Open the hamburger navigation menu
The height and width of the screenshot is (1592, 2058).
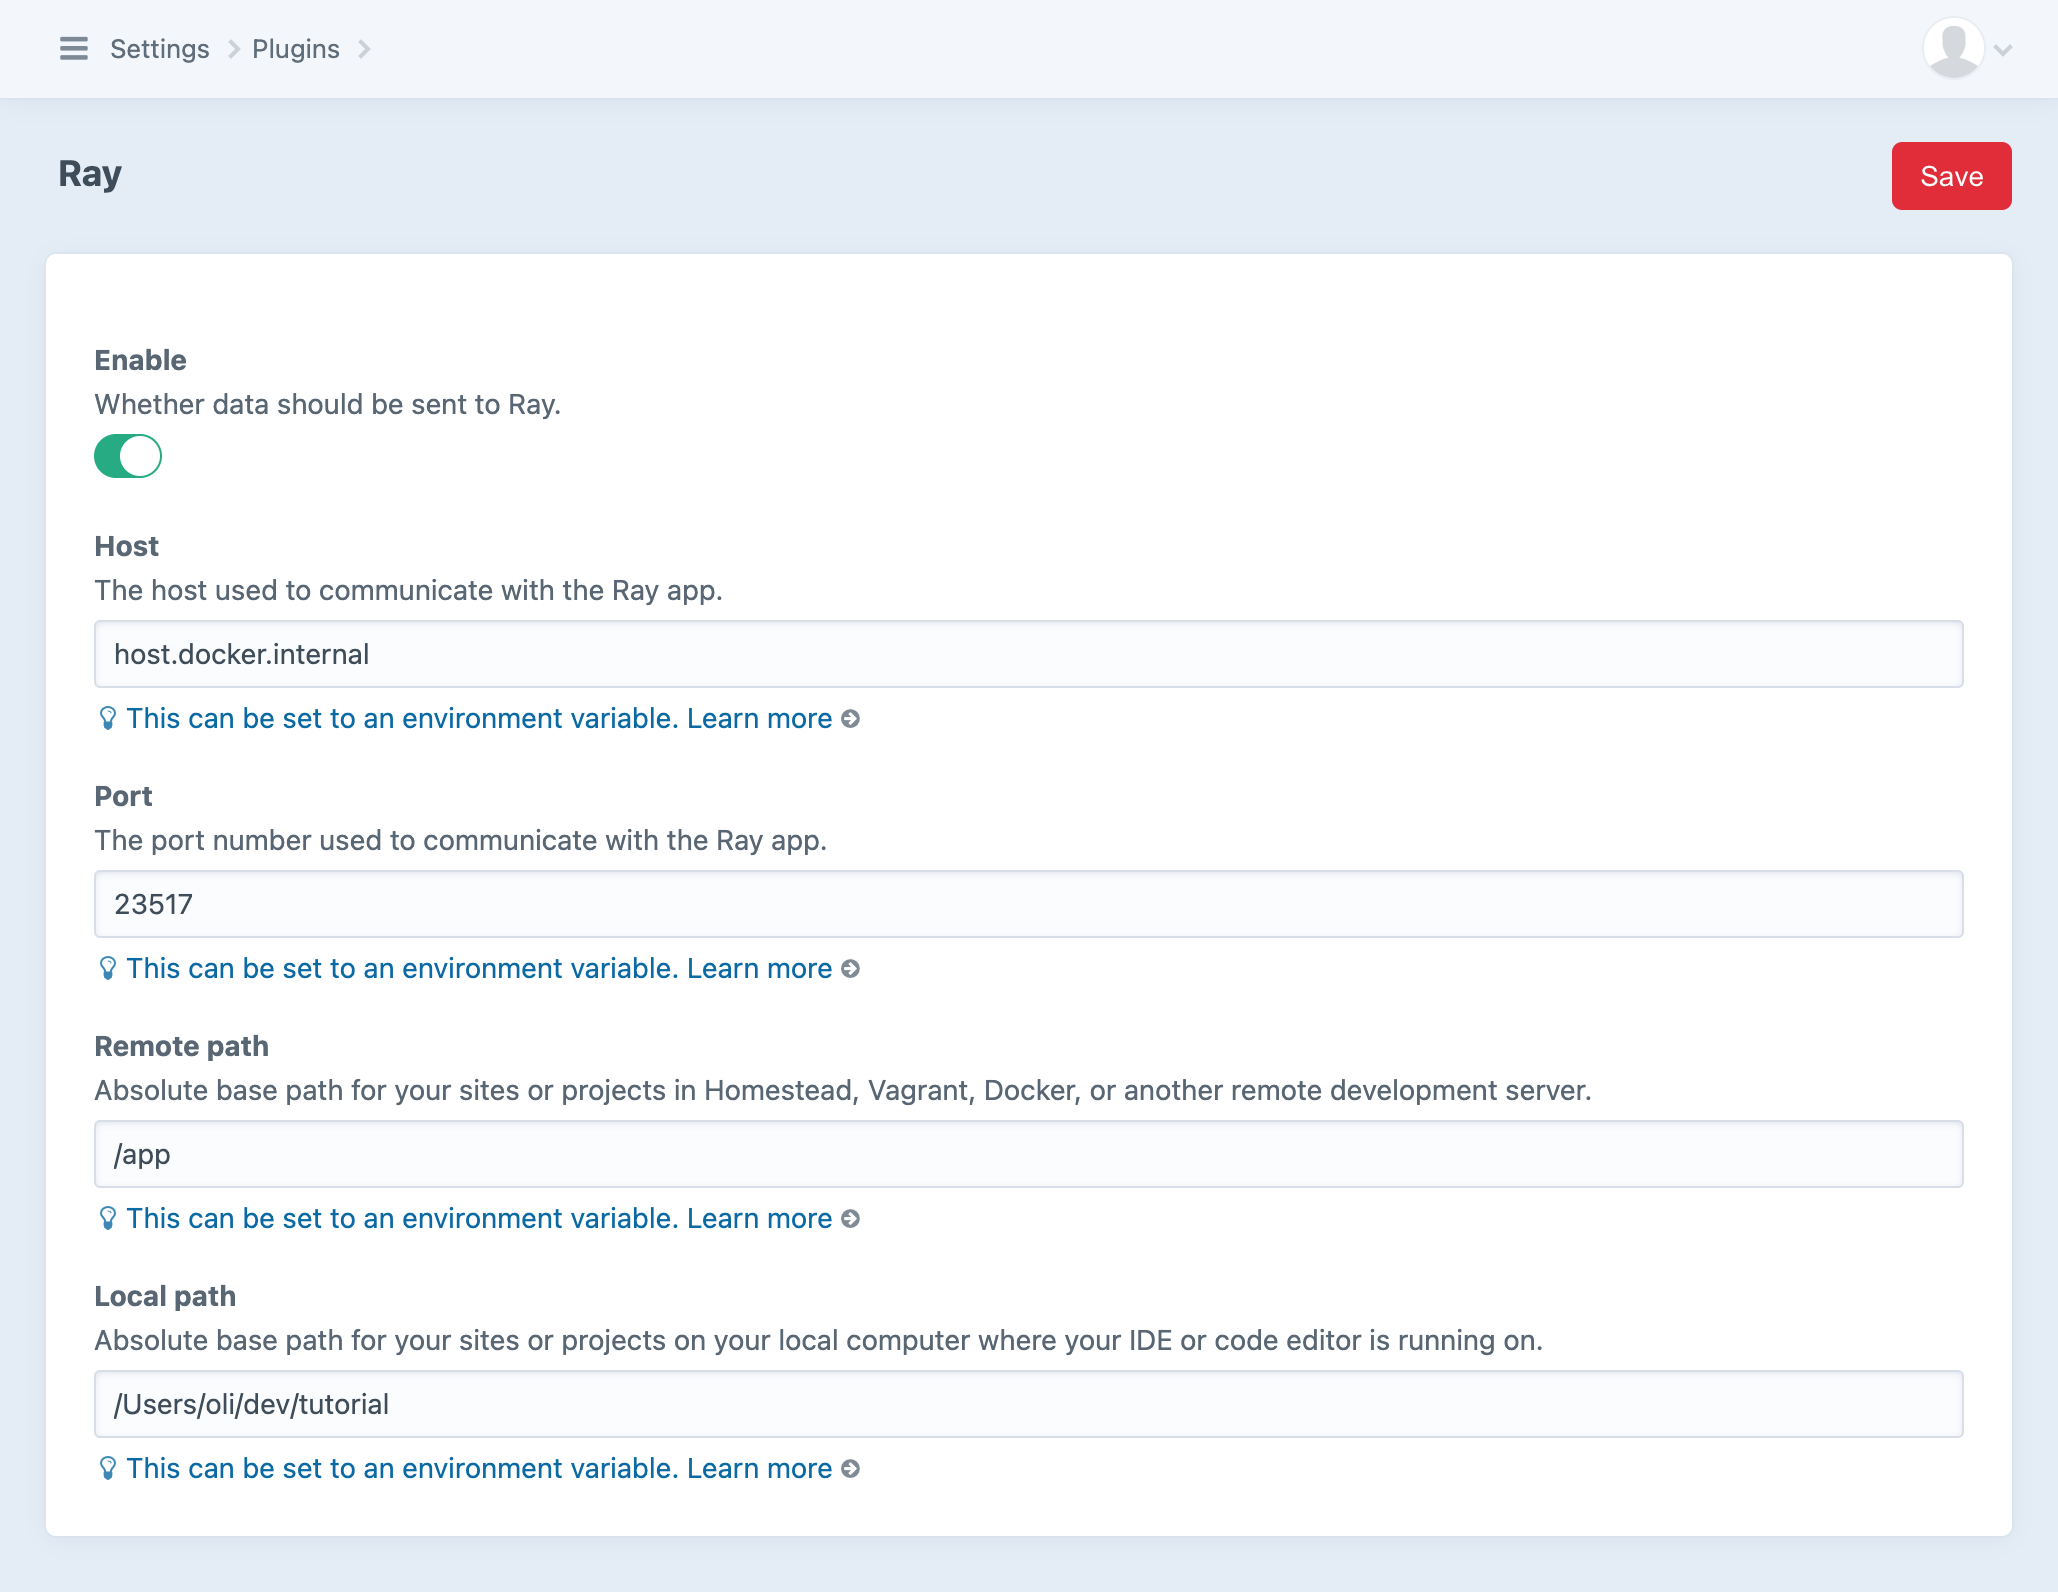(x=74, y=49)
